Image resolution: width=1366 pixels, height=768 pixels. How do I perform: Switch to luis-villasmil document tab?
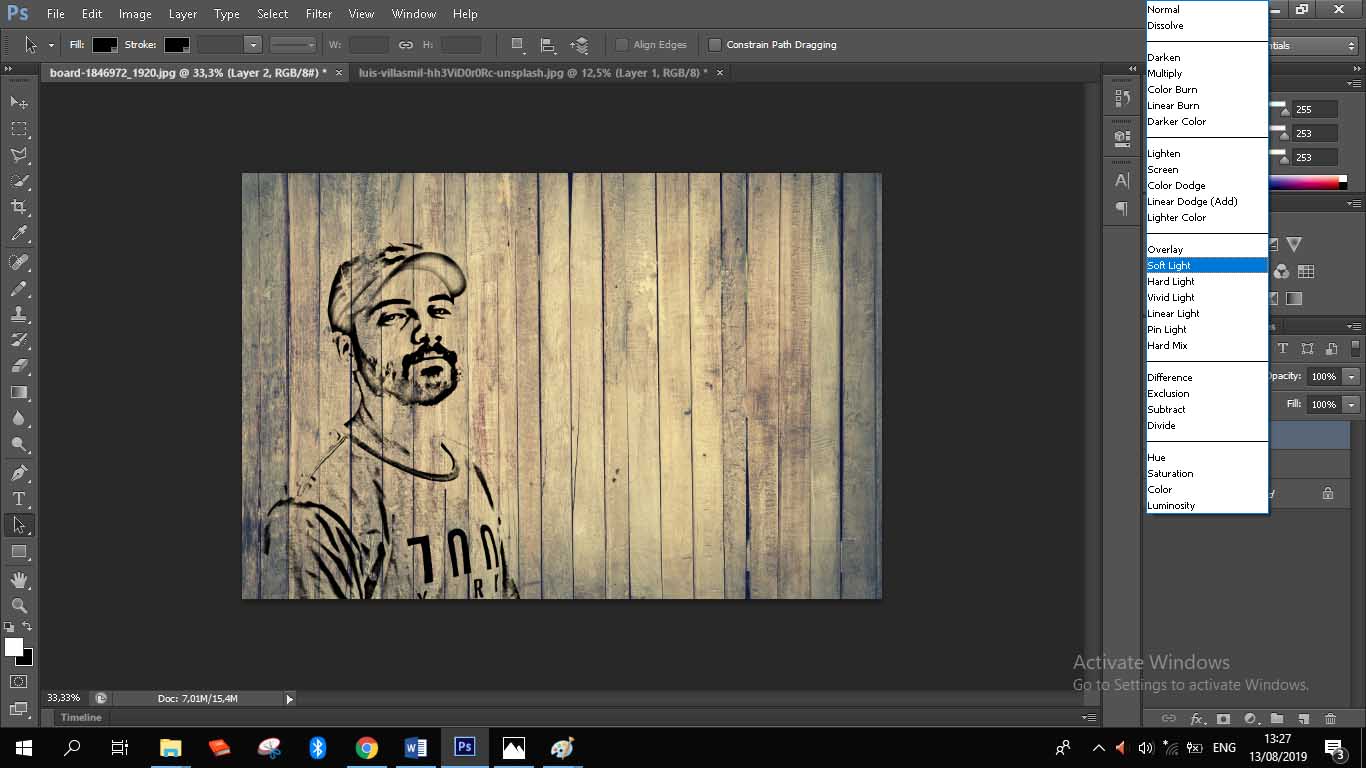(x=532, y=73)
